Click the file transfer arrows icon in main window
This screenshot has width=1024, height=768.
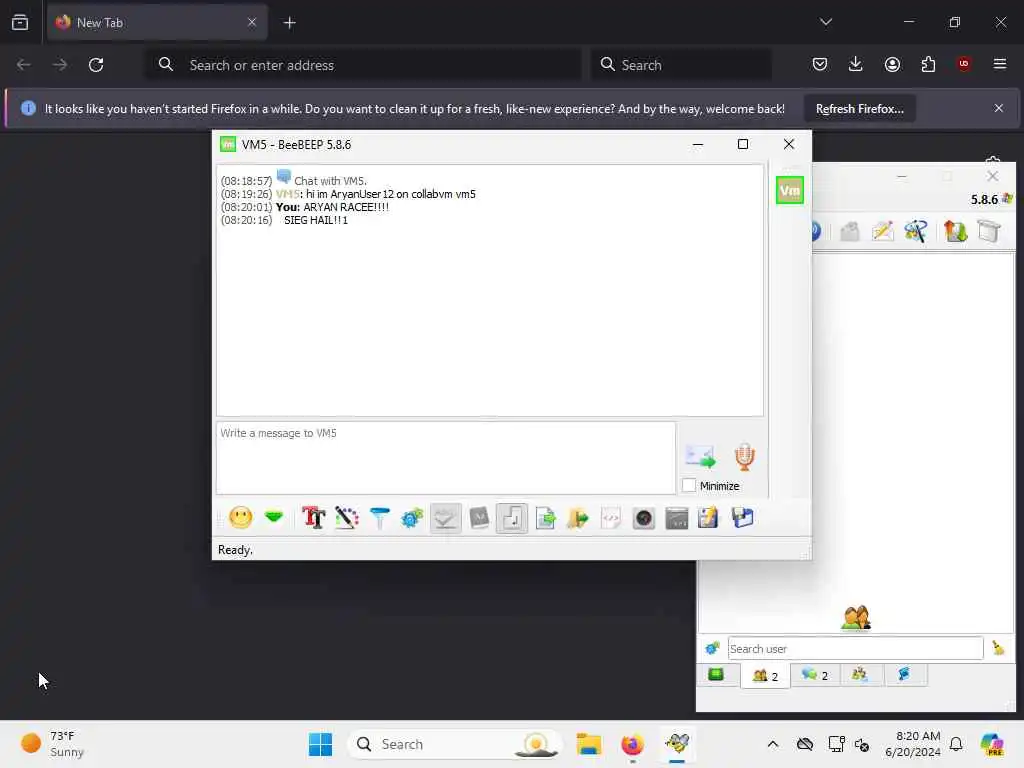[955, 231]
